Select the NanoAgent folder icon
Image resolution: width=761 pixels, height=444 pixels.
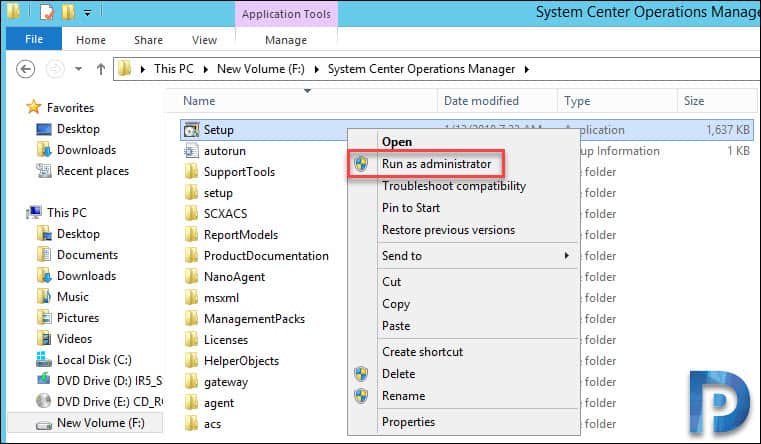pyautogui.click(x=192, y=277)
